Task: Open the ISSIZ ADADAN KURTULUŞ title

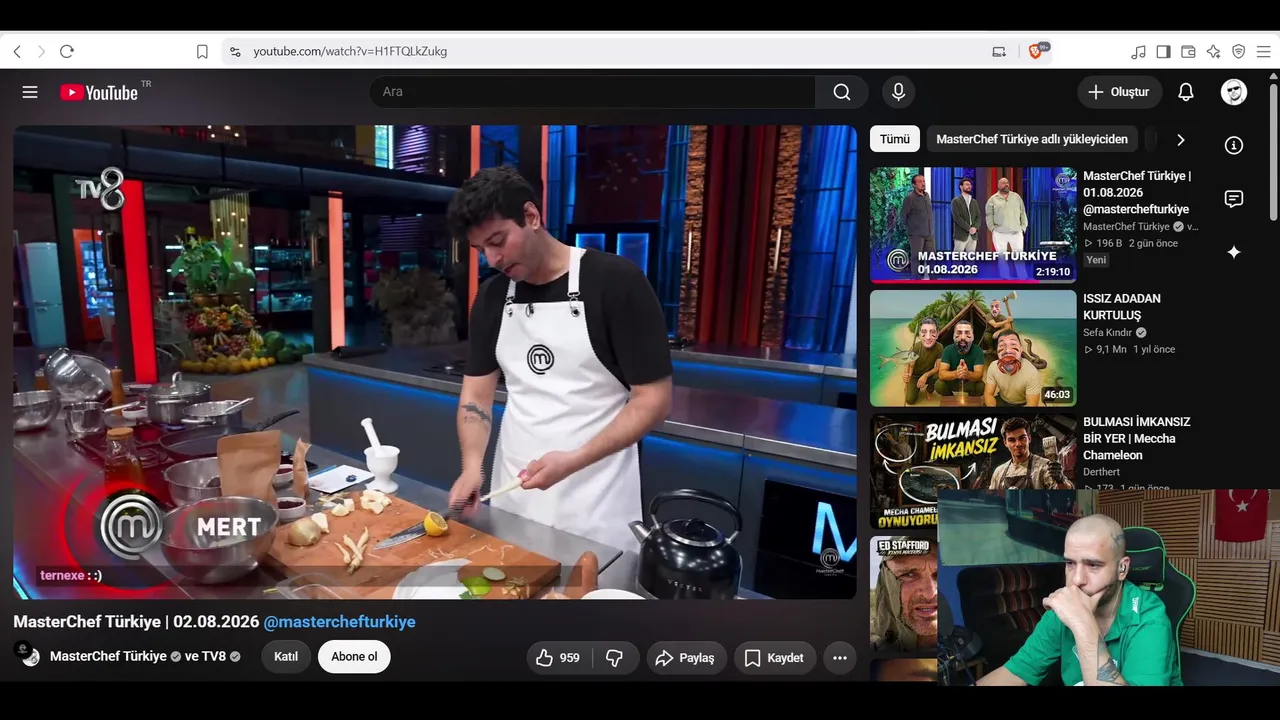Action: click(x=1122, y=307)
